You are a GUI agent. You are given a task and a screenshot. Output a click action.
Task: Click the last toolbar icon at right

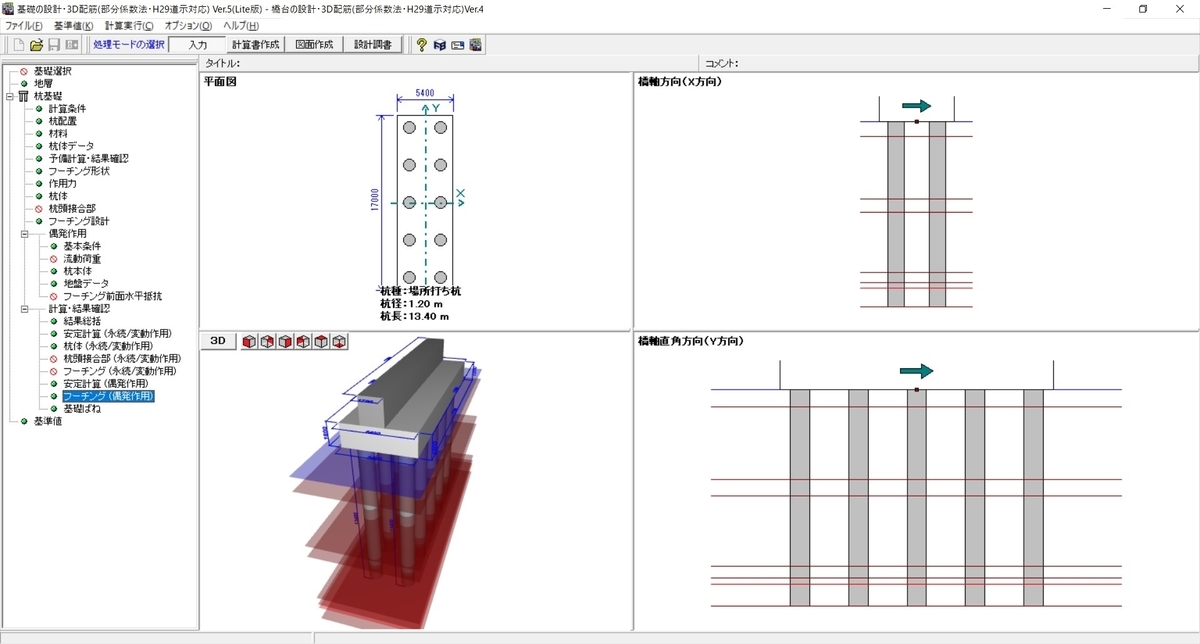[476, 45]
